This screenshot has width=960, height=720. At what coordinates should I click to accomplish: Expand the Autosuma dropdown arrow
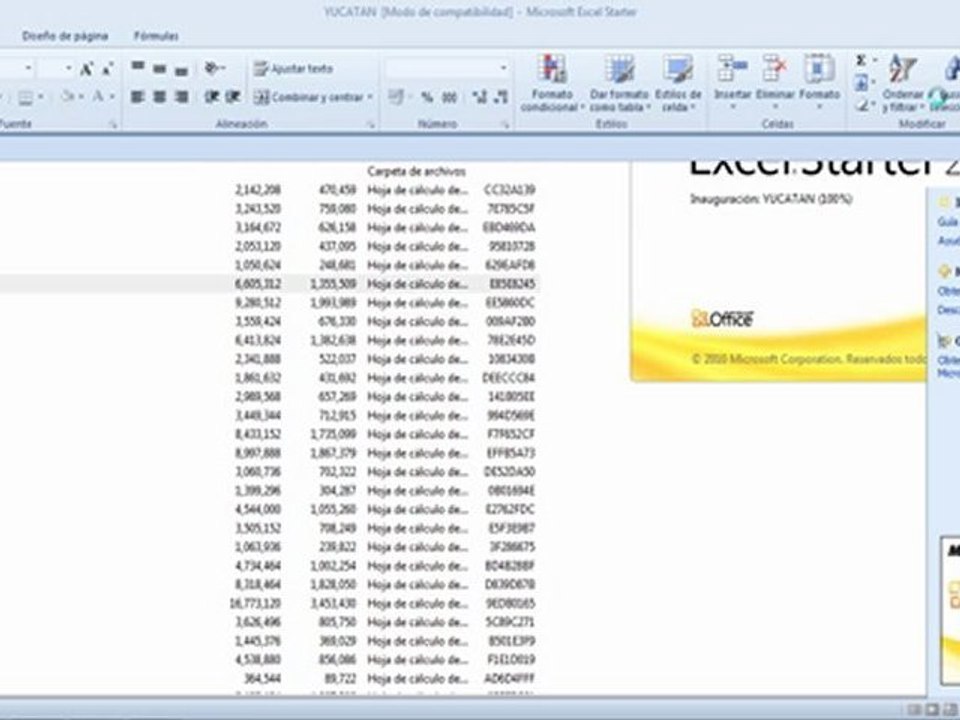875,60
